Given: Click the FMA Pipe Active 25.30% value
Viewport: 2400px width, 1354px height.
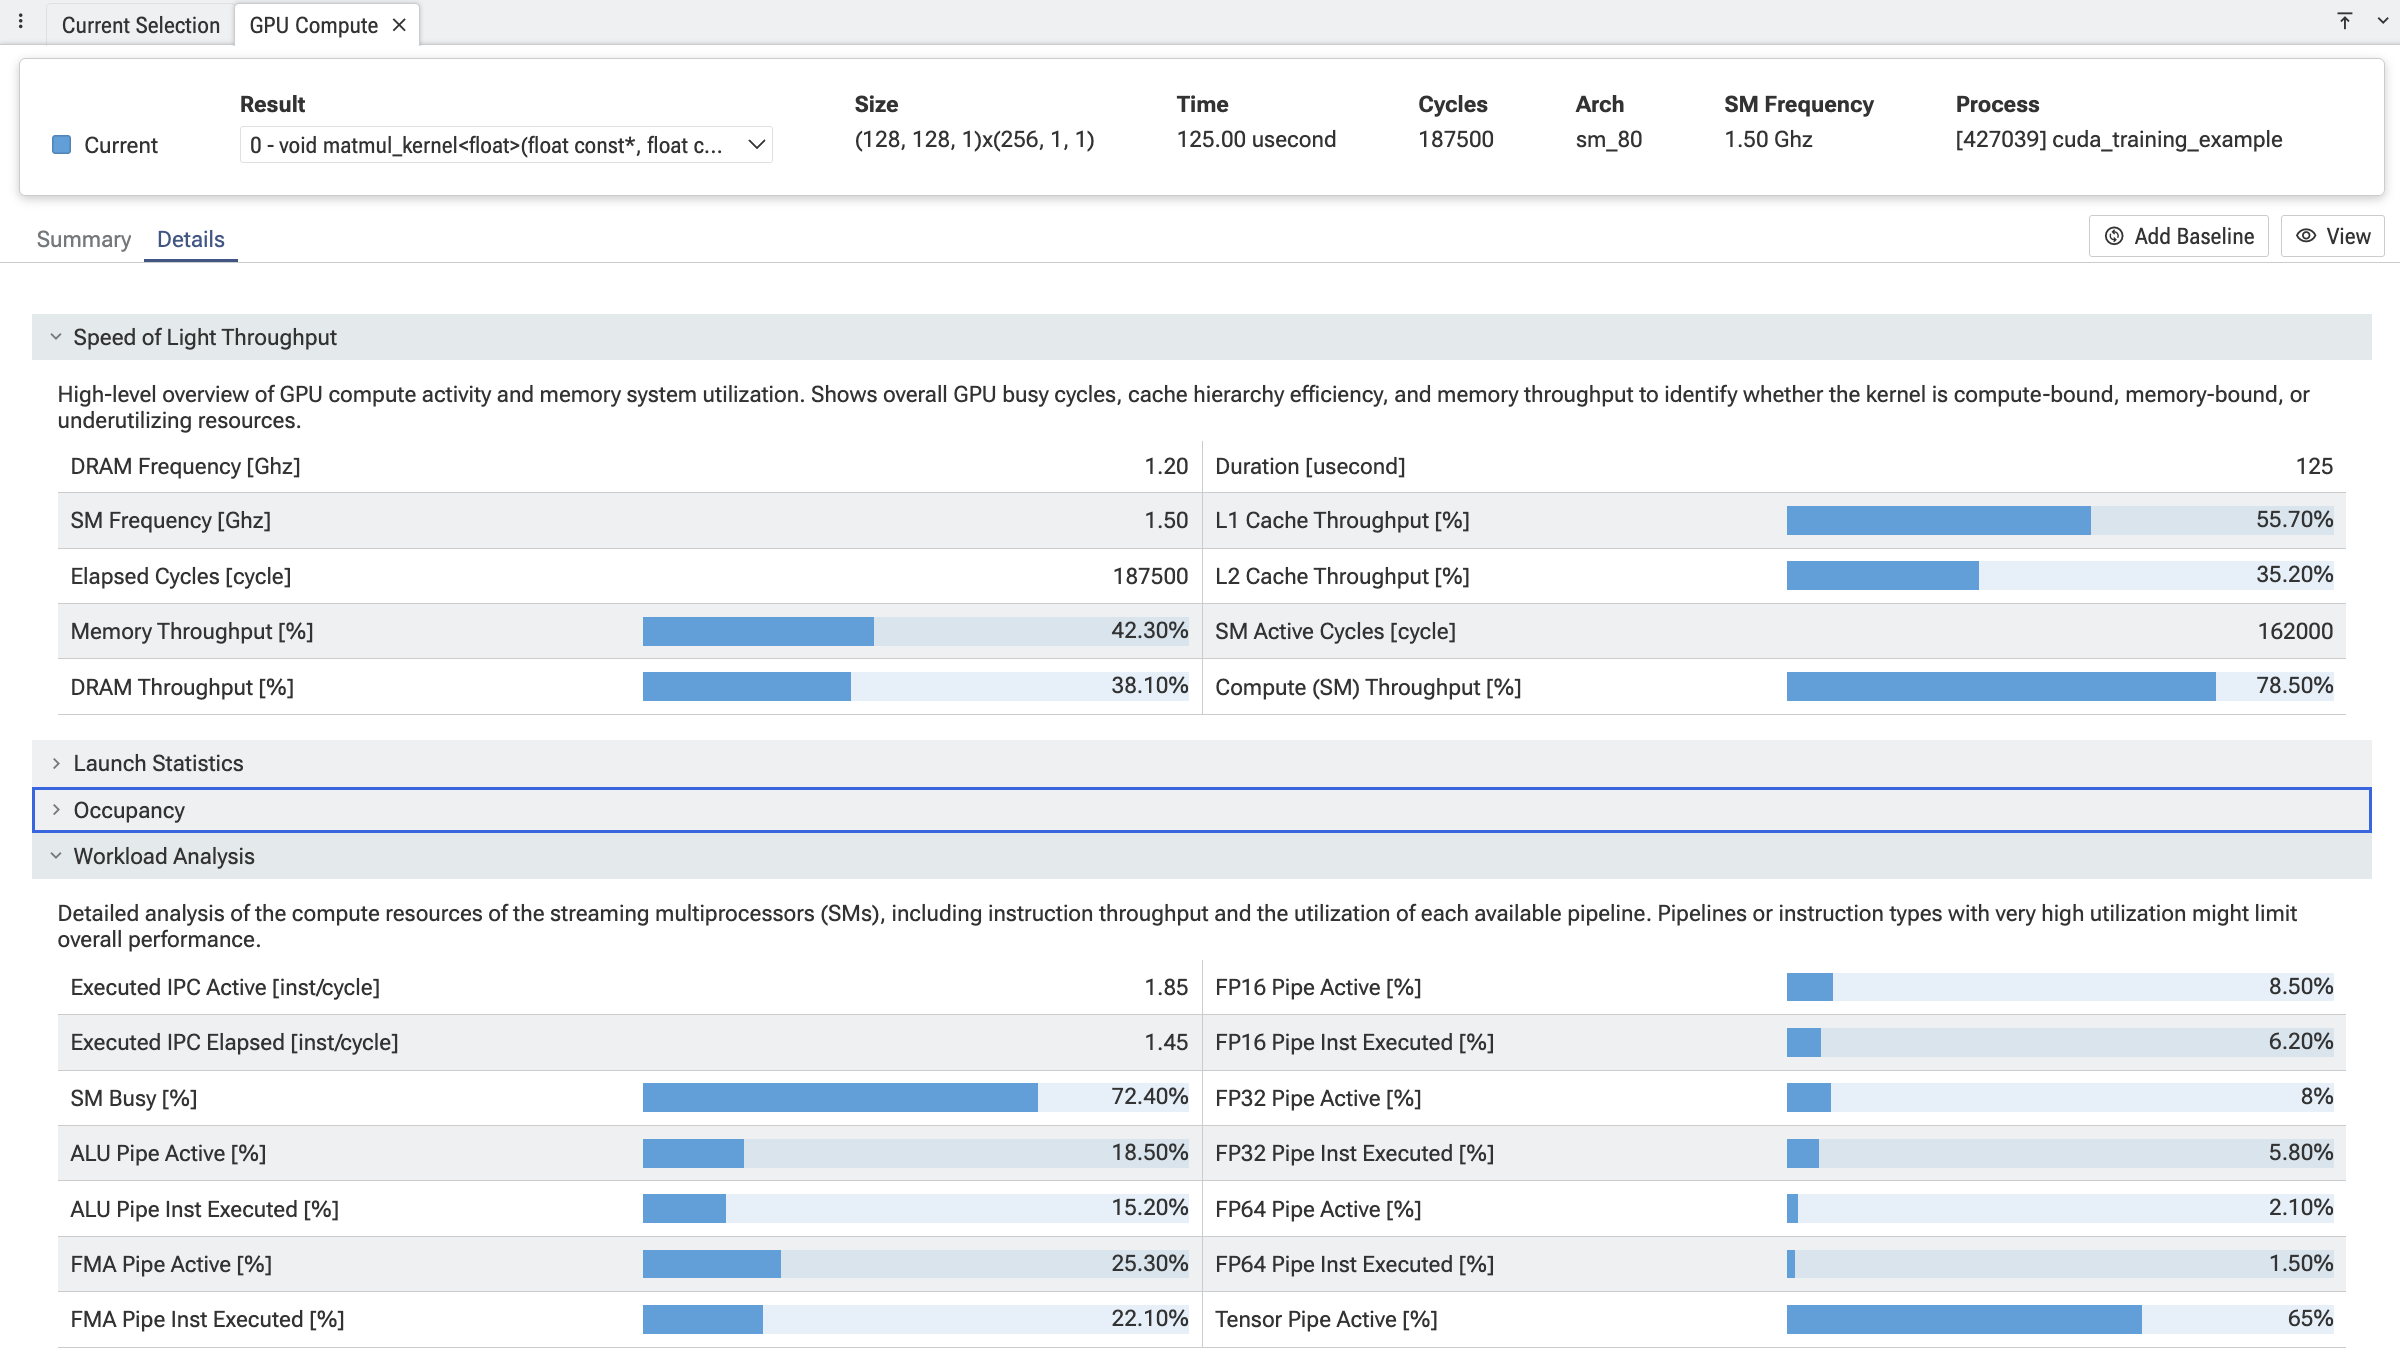Looking at the screenshot, I should [1150, 1263].
